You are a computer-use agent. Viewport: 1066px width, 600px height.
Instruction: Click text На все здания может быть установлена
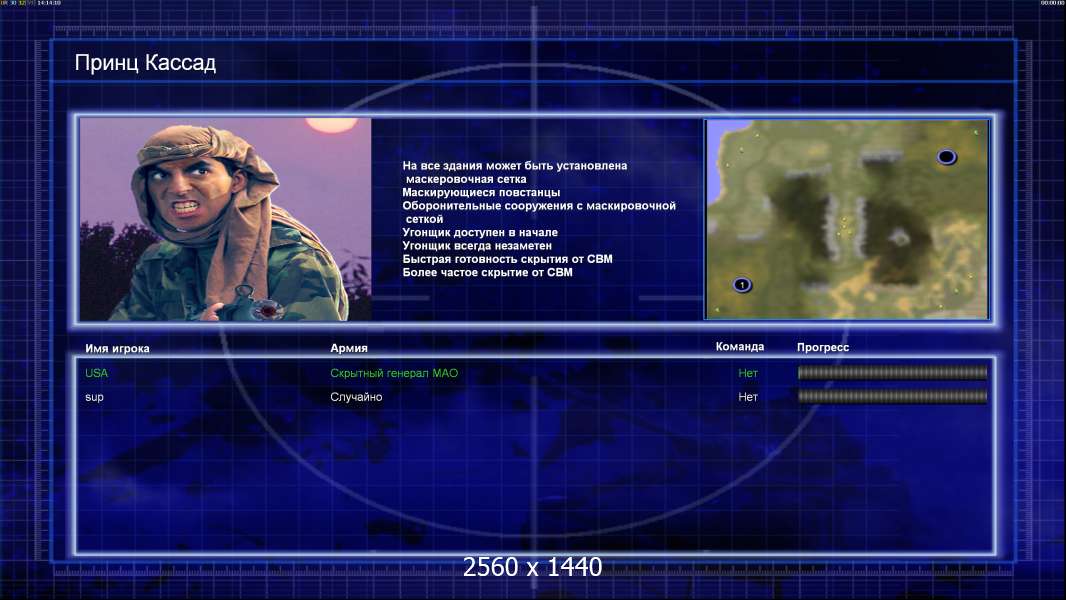click(515, 166)
